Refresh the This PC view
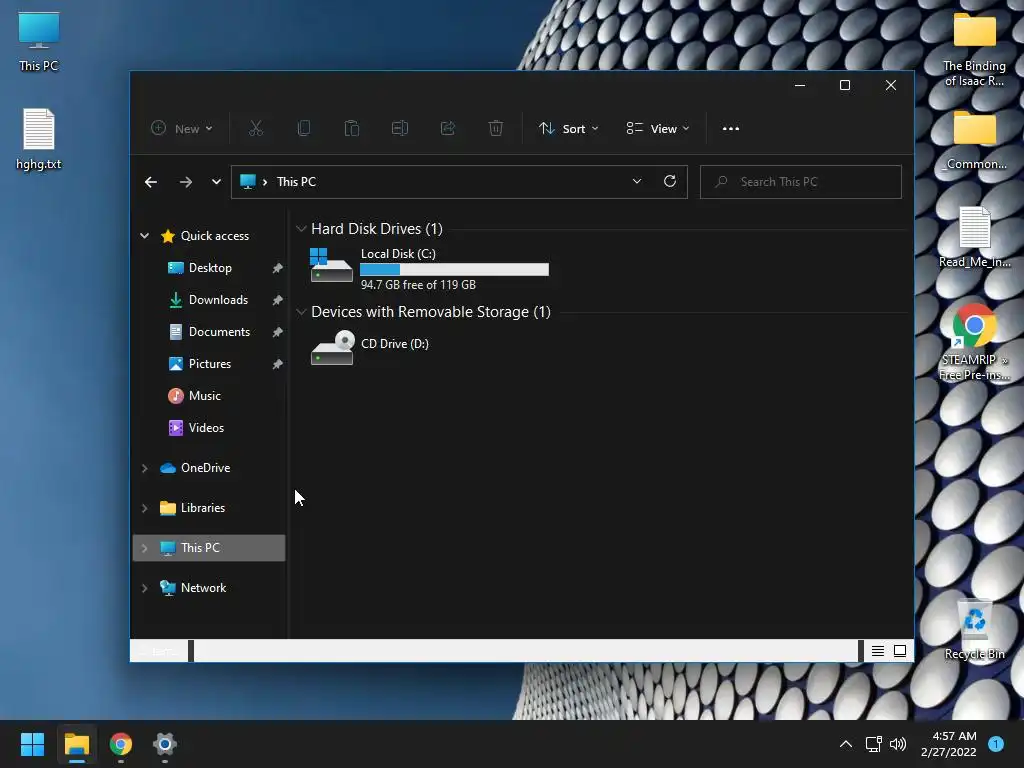 tap(669, 182)
